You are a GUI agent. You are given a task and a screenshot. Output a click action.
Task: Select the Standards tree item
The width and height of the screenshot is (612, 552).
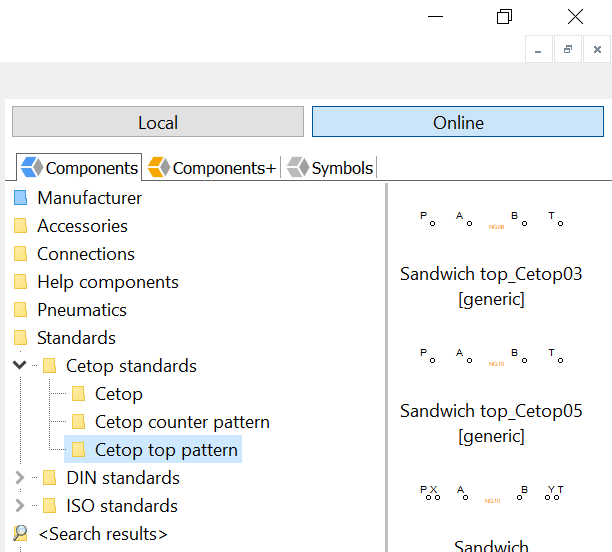pyautogui.click(x=76, y=338)
